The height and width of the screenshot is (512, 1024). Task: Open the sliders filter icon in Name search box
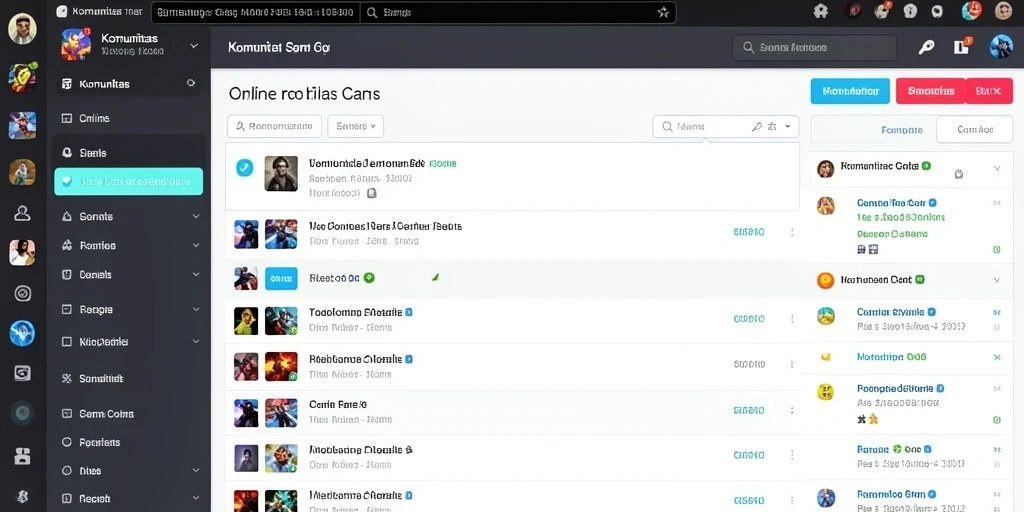(x=771, y=127)
